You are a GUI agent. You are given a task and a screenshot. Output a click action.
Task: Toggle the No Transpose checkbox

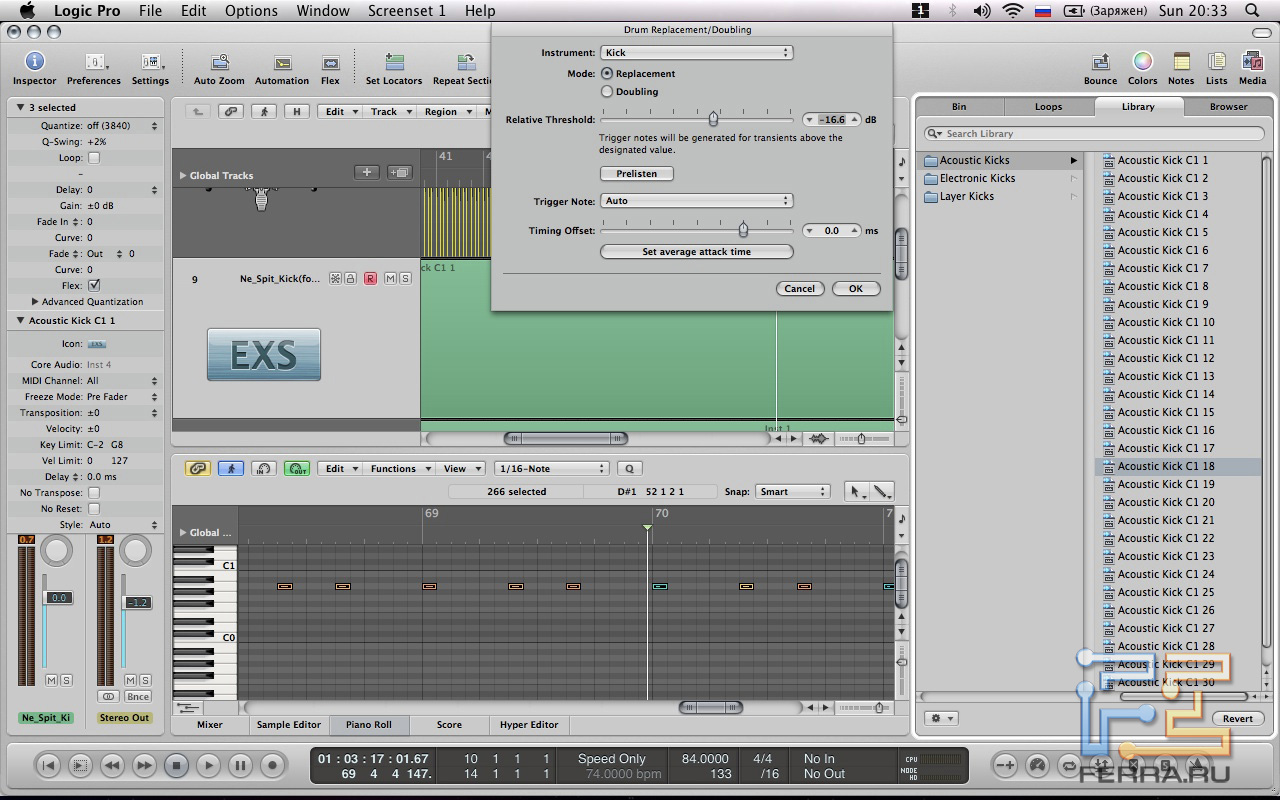pyautogui.click(x=94, y=493)
